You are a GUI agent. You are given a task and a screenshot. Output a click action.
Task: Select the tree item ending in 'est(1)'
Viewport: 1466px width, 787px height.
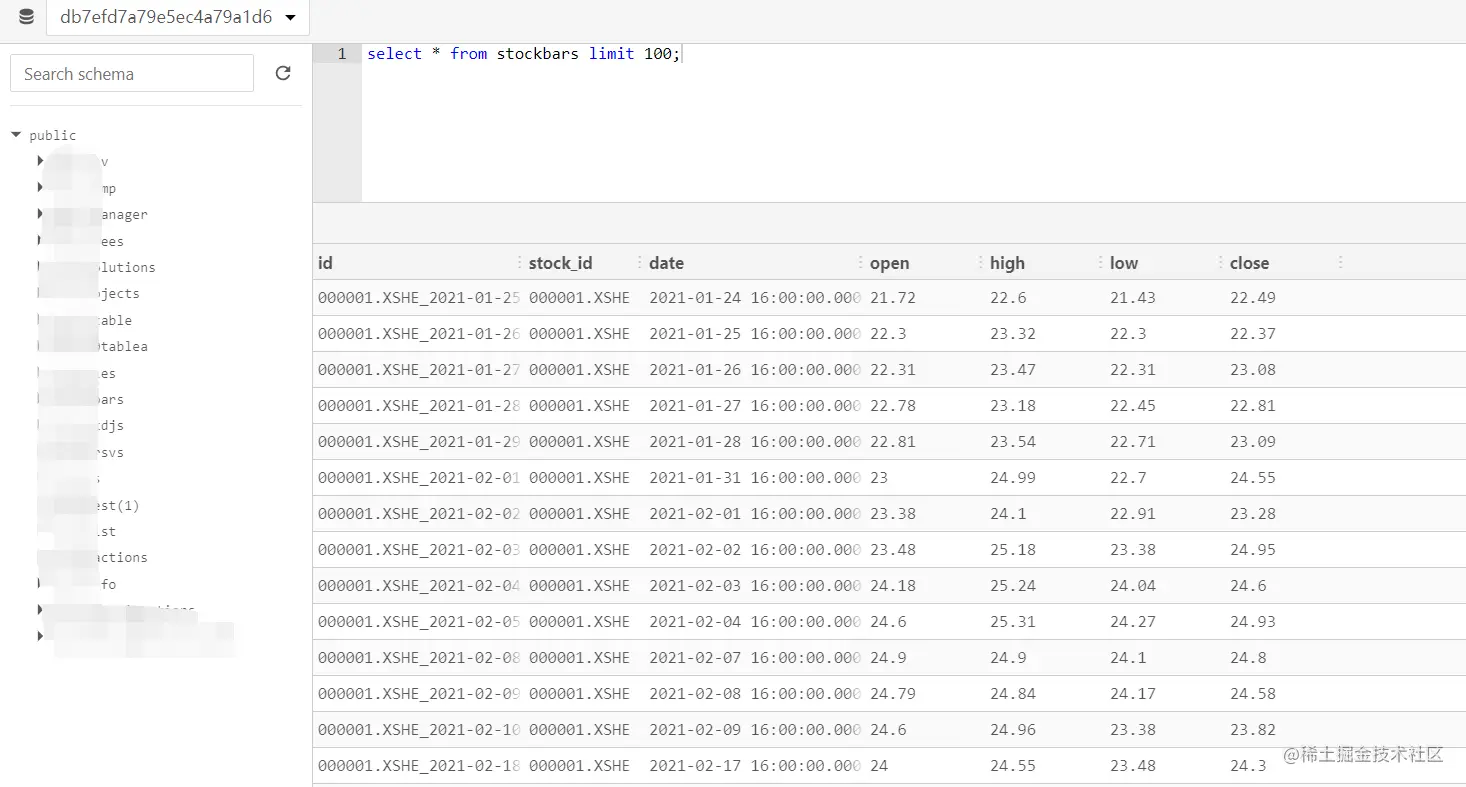coord(117,505)
